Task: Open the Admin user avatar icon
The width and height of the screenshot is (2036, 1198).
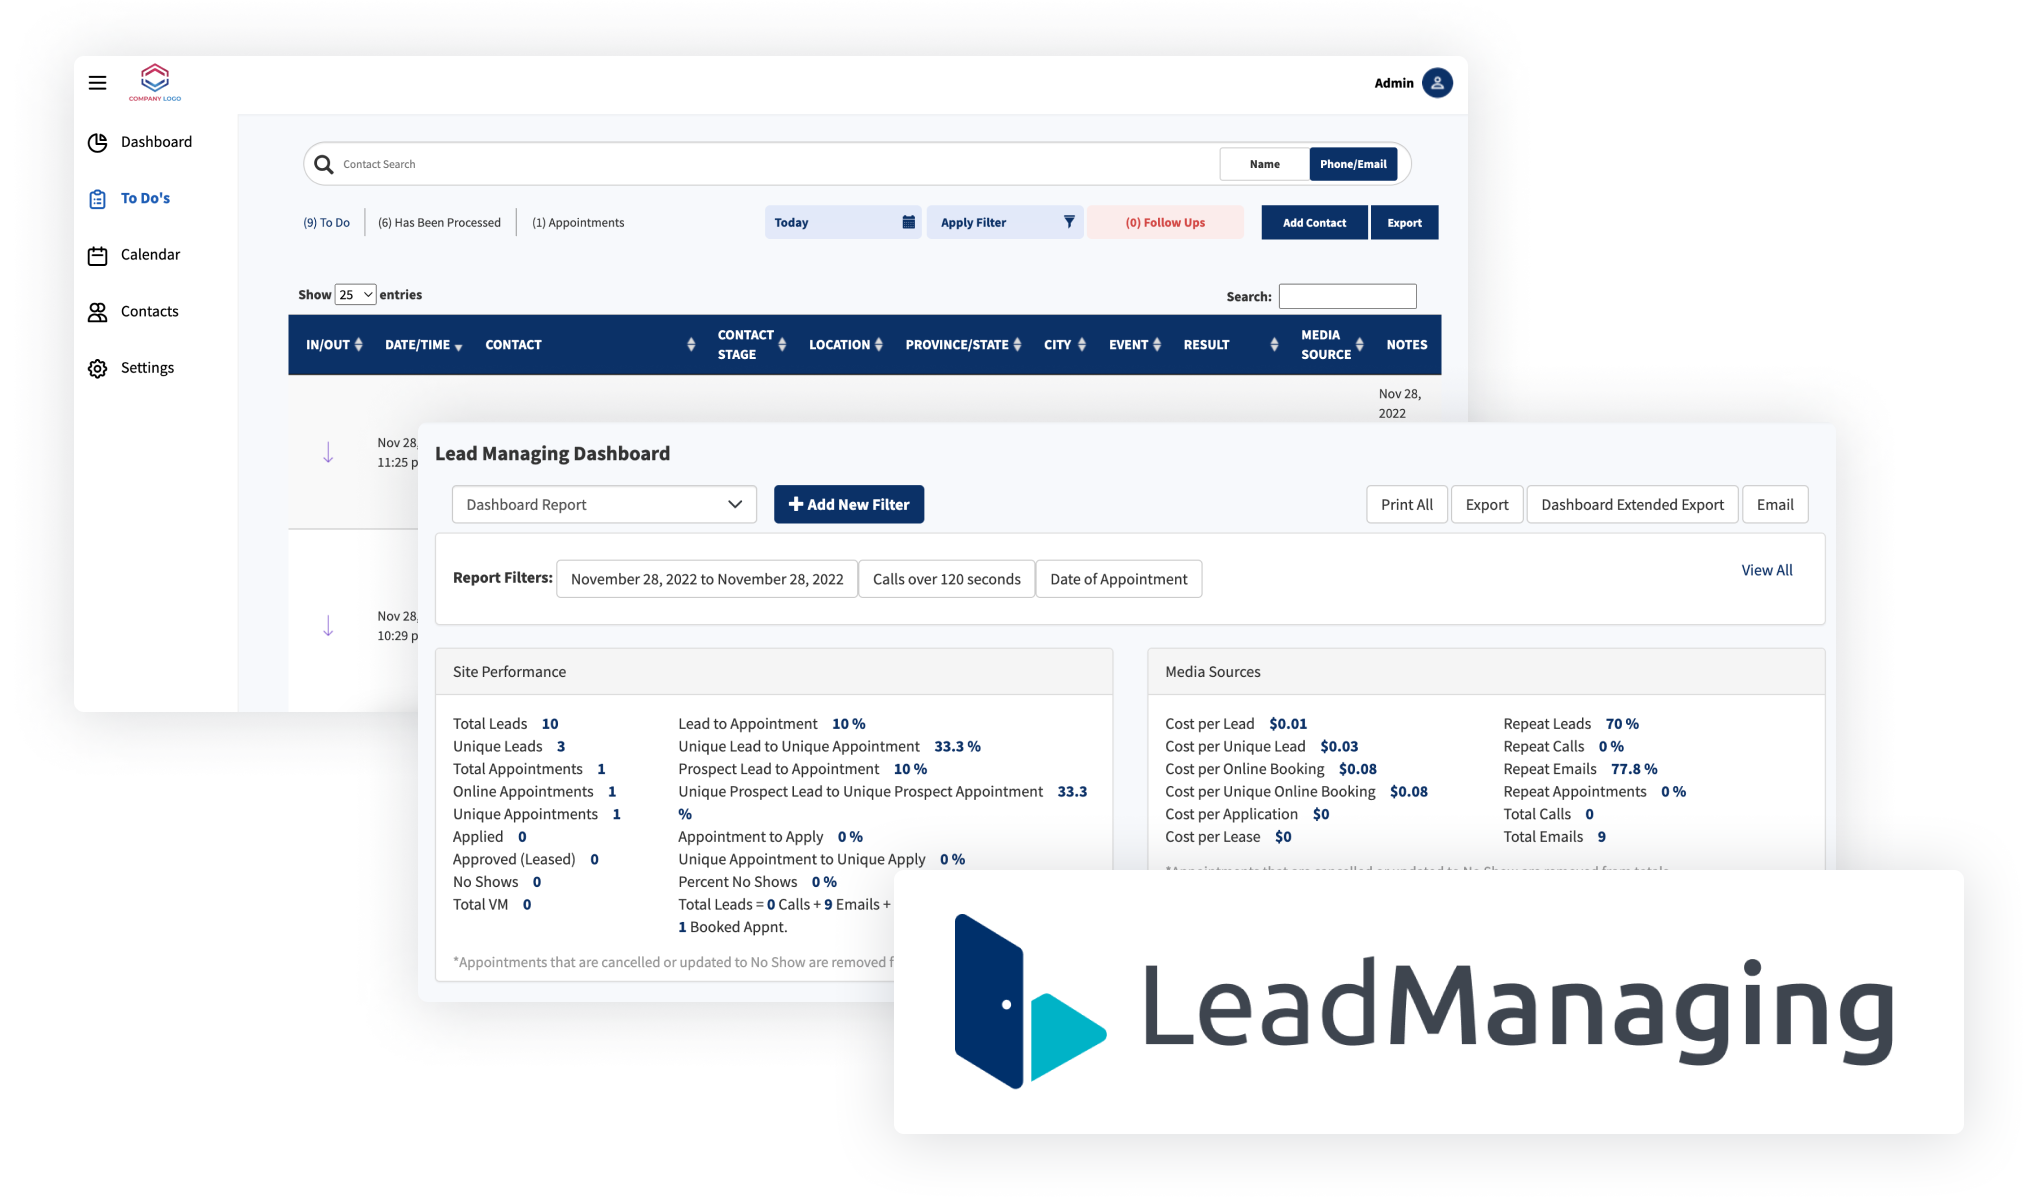Action: tap(1437, 83)
